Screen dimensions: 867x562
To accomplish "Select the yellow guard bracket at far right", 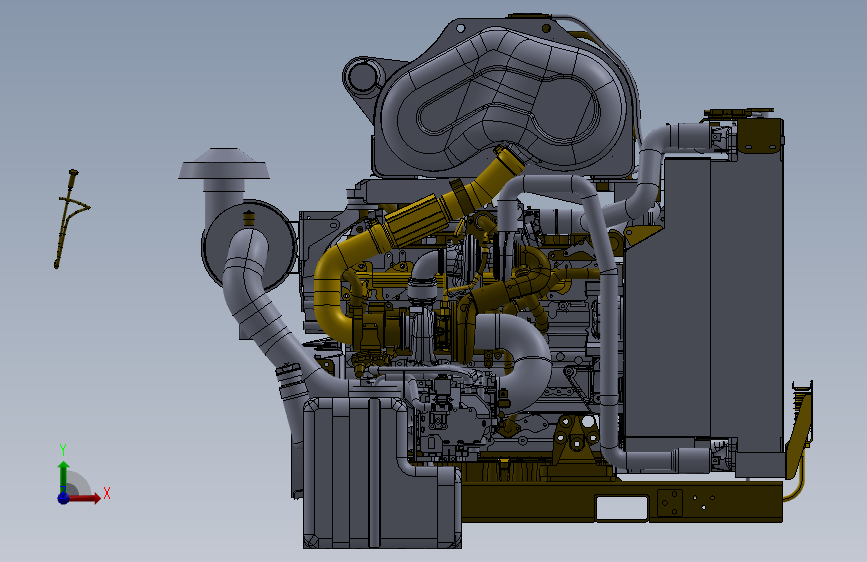I will coord(800,437).
